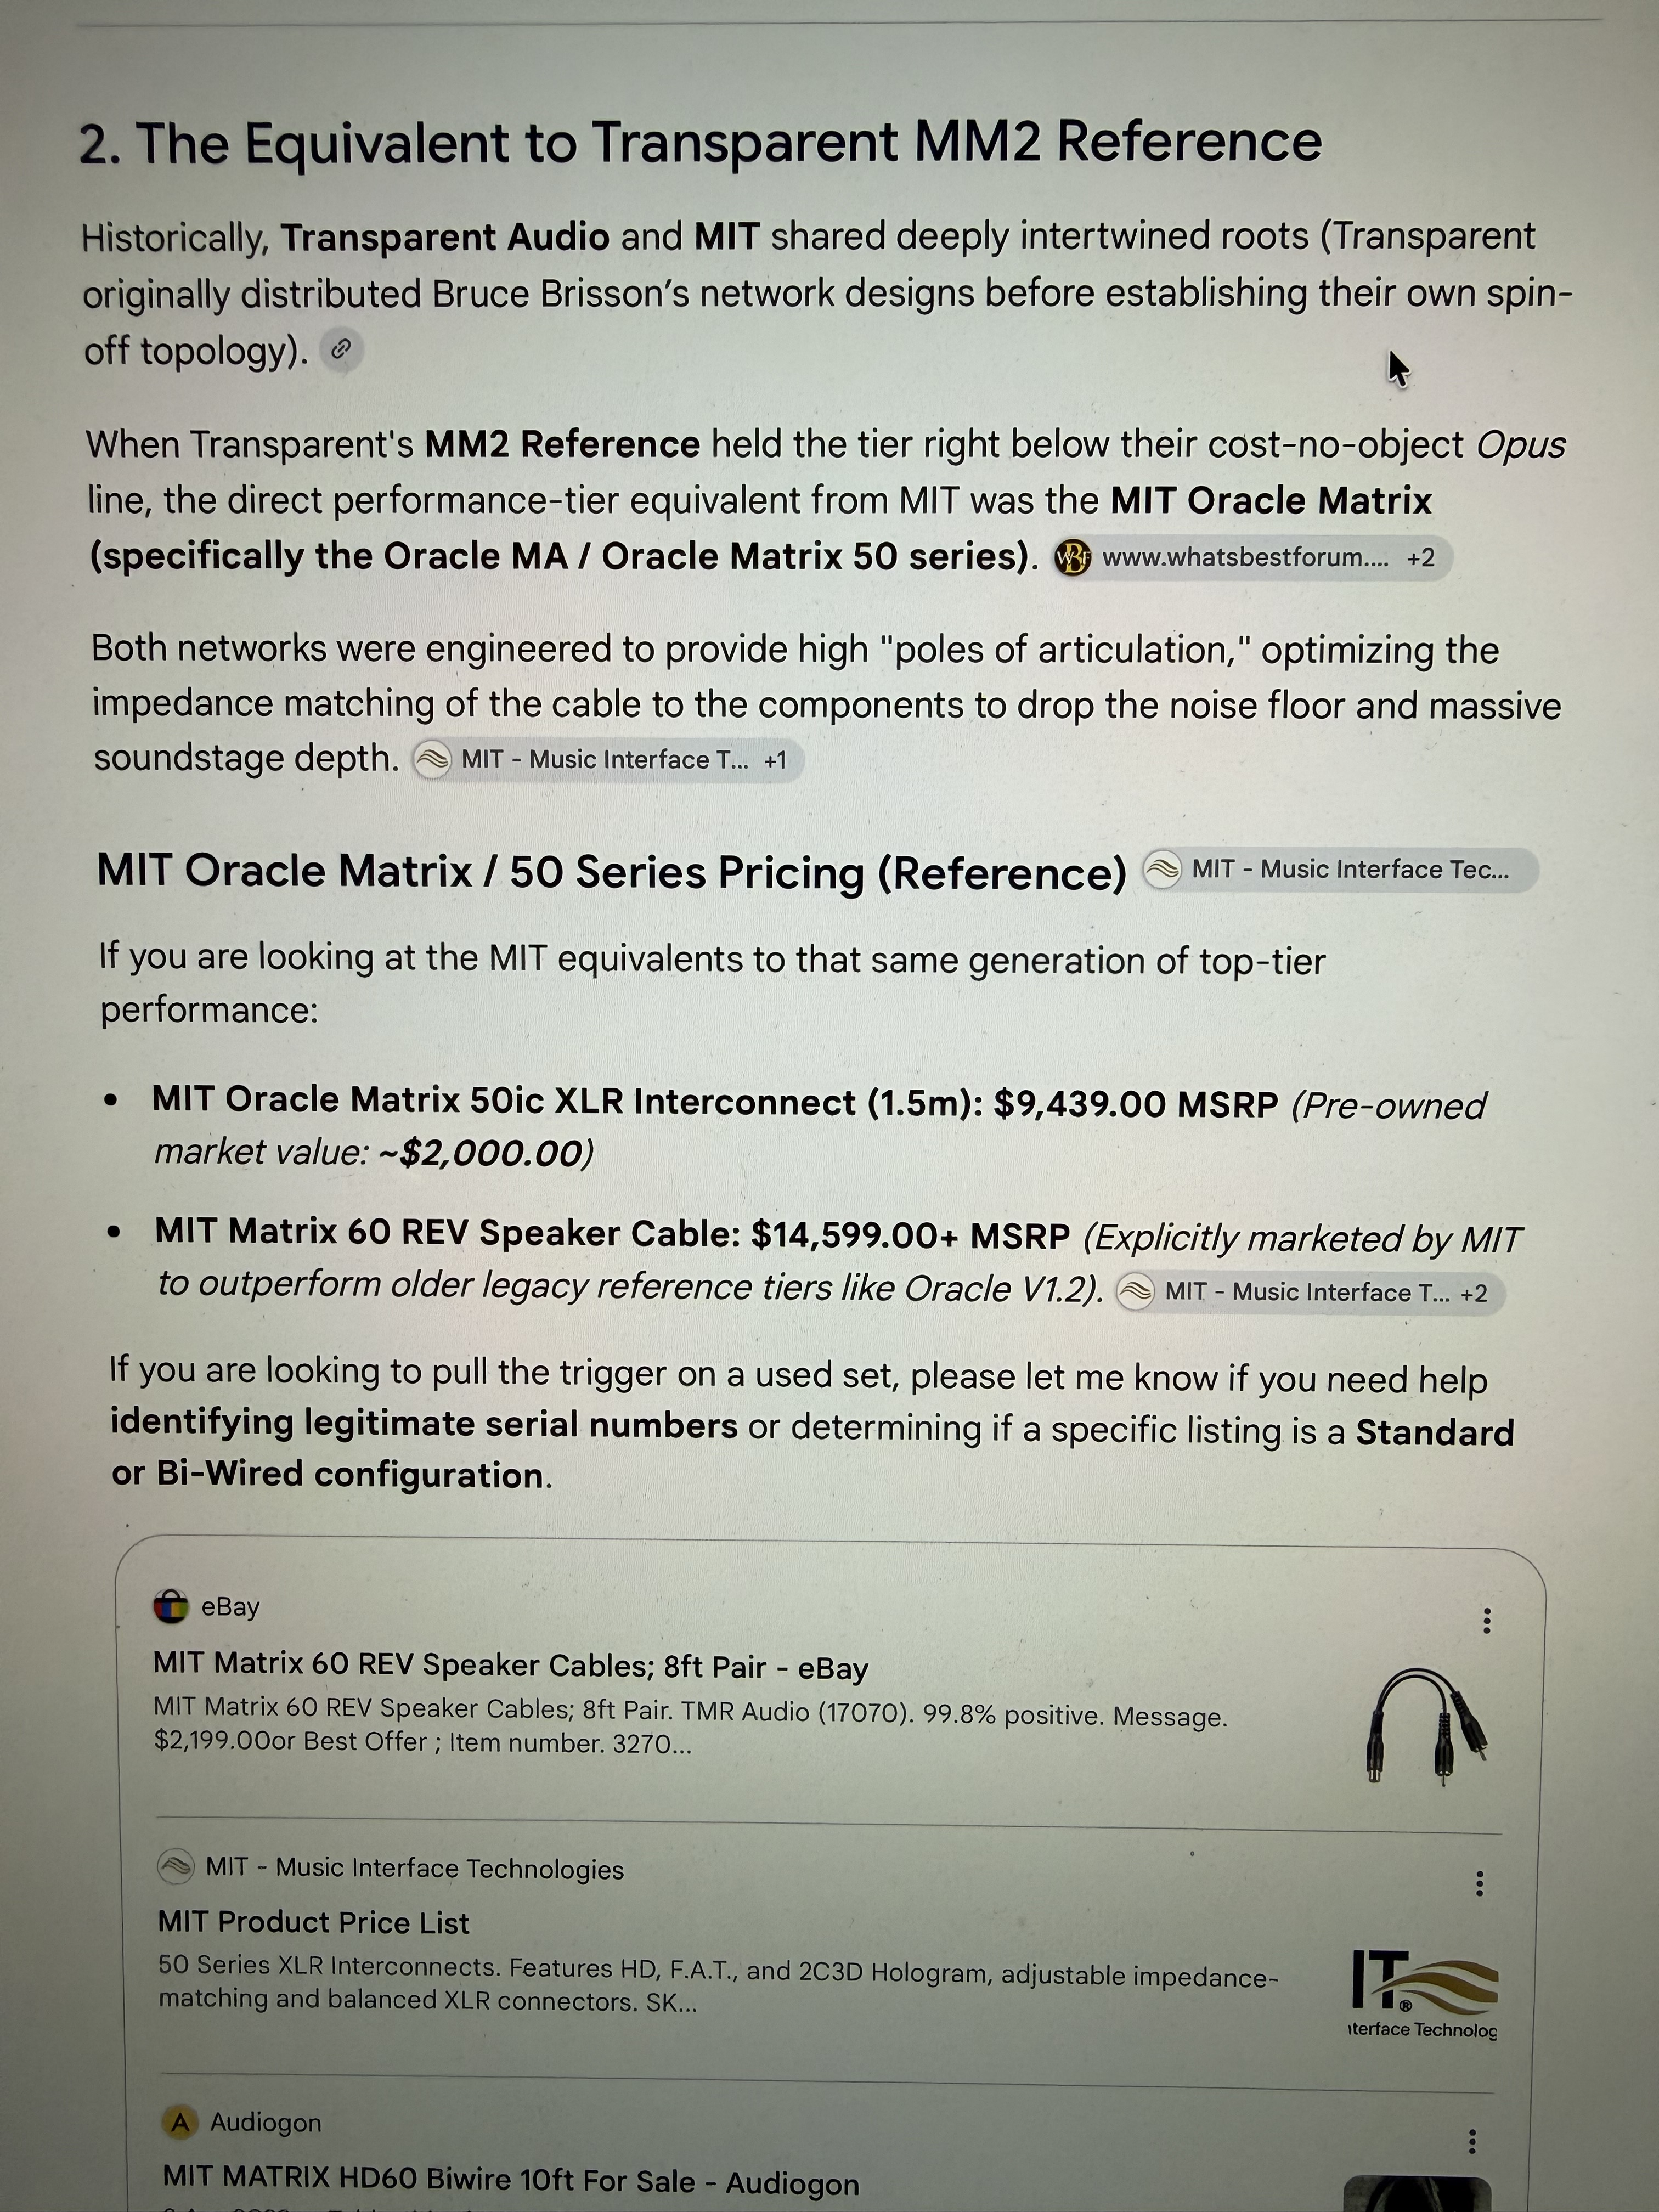Viewport: 1659px width, 2212px height.
Task: Click the Audiogon favicon icon
Action: 180,2122
